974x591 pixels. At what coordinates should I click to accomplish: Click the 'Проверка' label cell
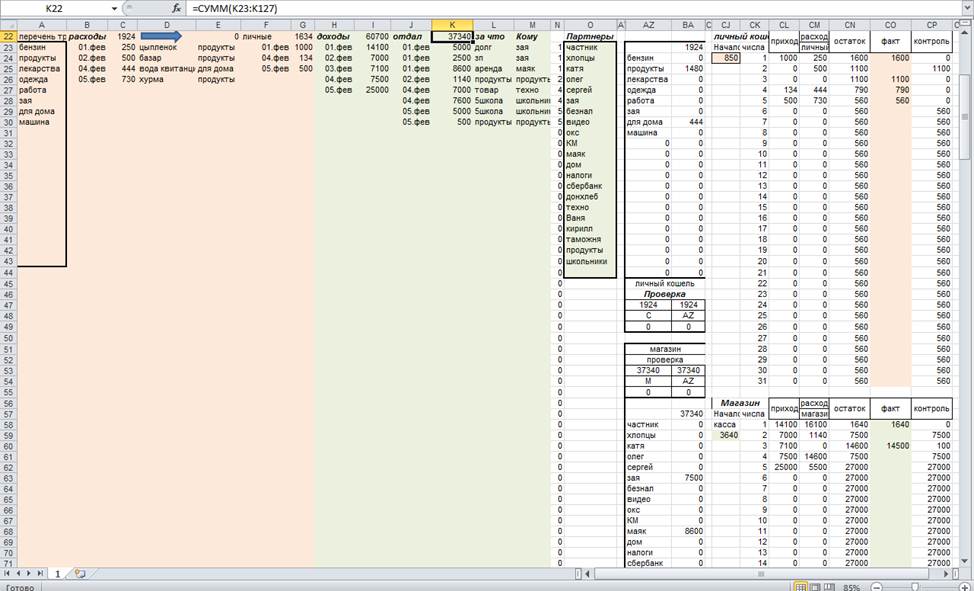tap(665, 294)
